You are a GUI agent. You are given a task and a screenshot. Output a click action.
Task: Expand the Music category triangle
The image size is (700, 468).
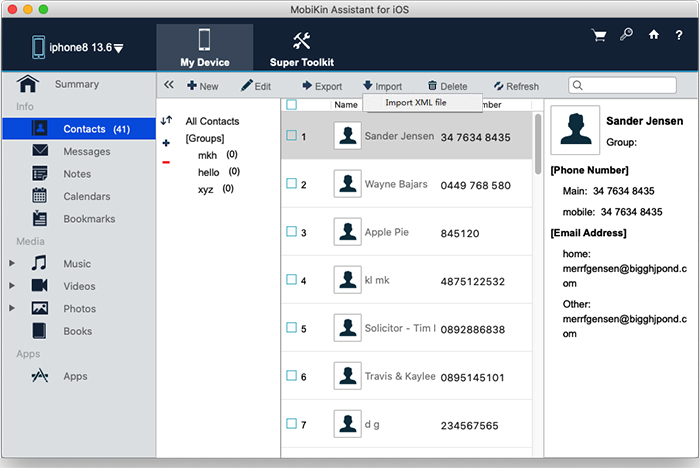(12, 263)
